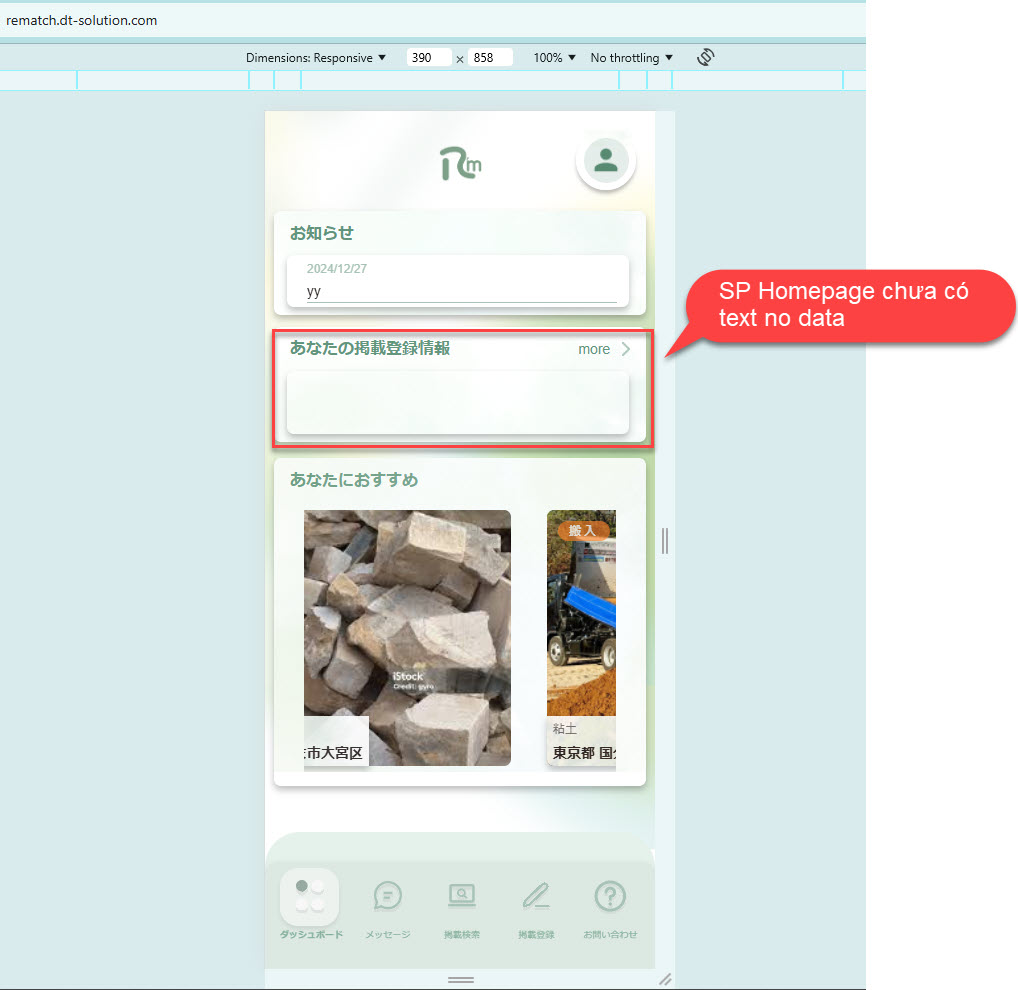Open the 掲載検索 listing search icon
1018x990 pixels.
(461, 897)
